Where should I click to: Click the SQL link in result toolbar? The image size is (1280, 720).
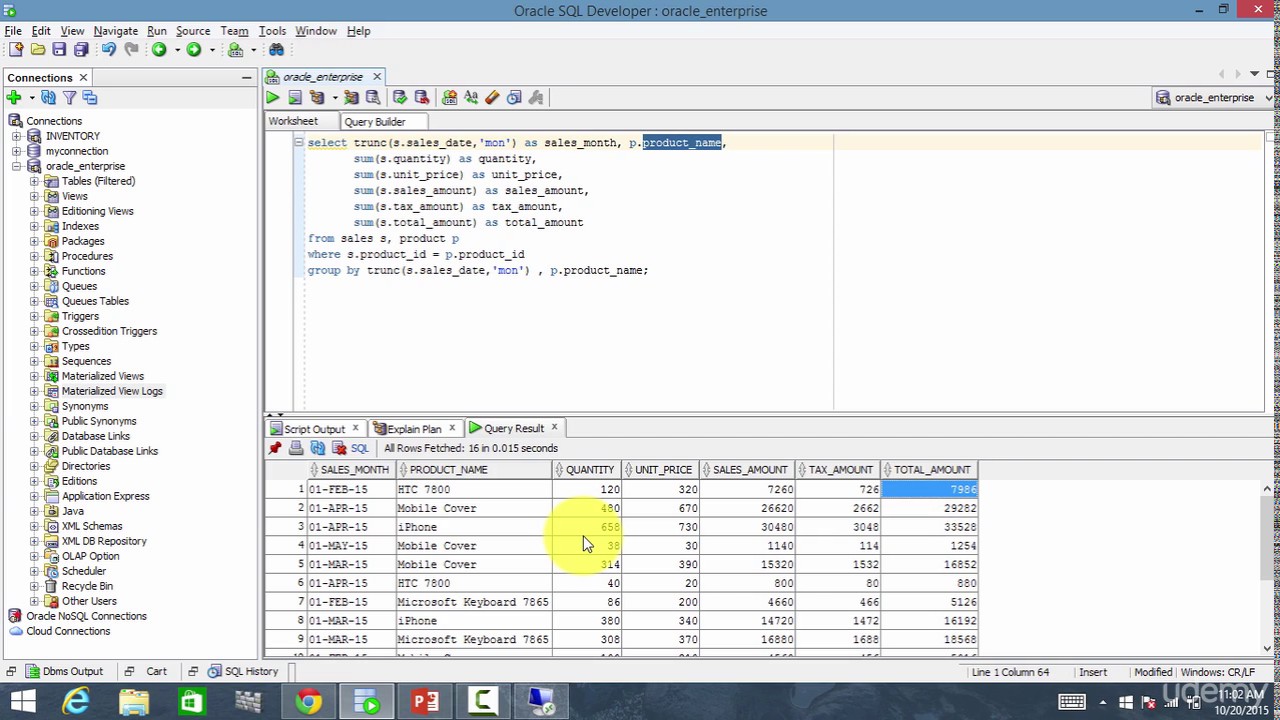pyautogui.click(x=360, y=448)
